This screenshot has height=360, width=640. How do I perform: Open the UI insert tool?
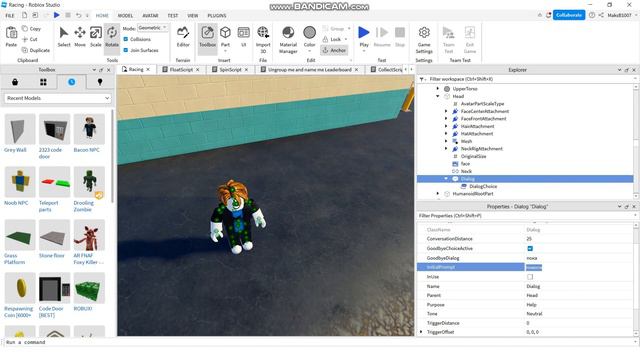tap(244, 36)
